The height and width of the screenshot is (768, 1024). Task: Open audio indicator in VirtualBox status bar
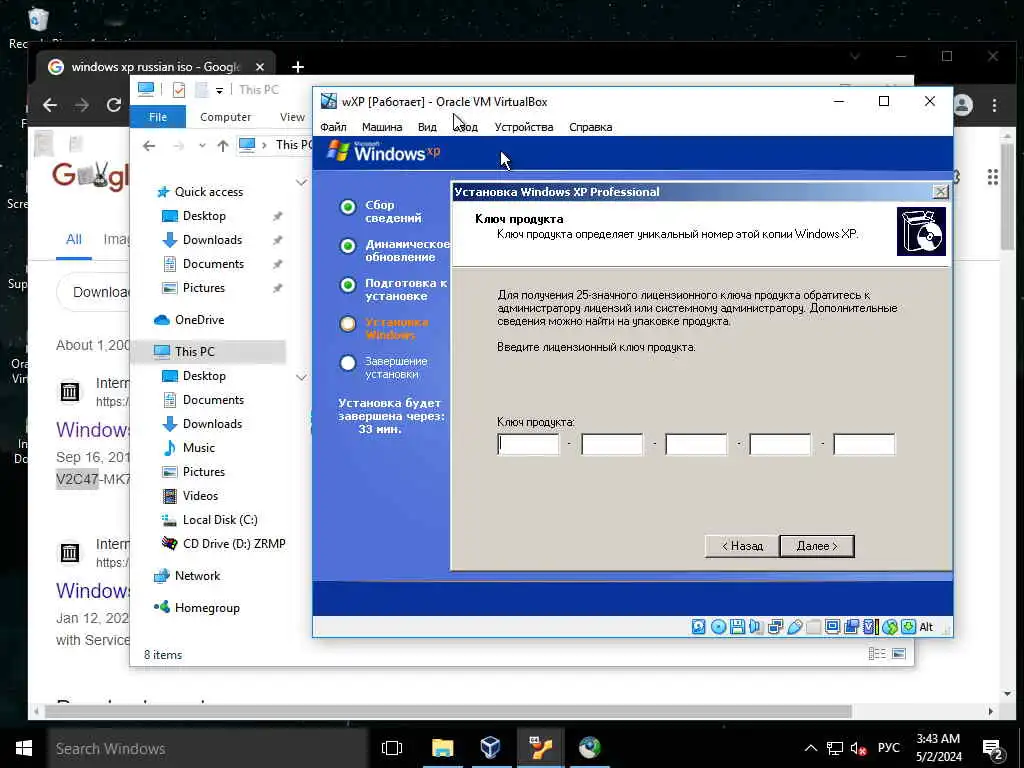coord(756,627)
